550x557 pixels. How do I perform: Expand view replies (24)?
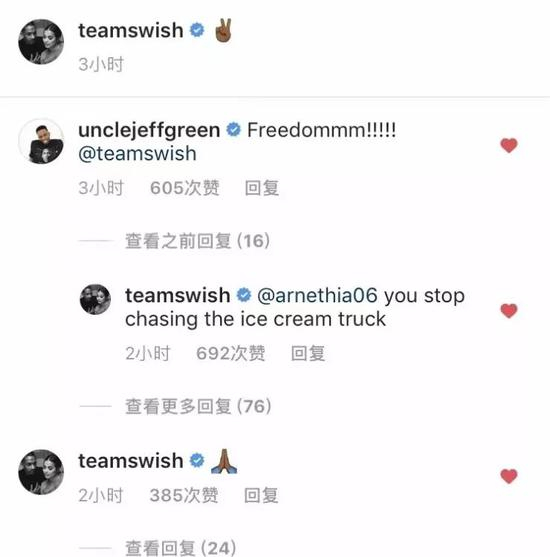[180, 548]
